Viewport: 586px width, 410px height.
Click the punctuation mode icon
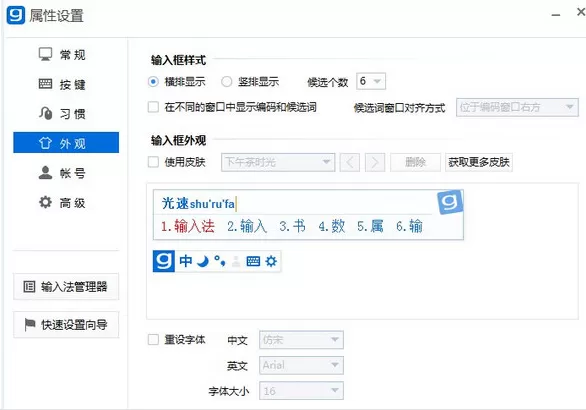220,261
